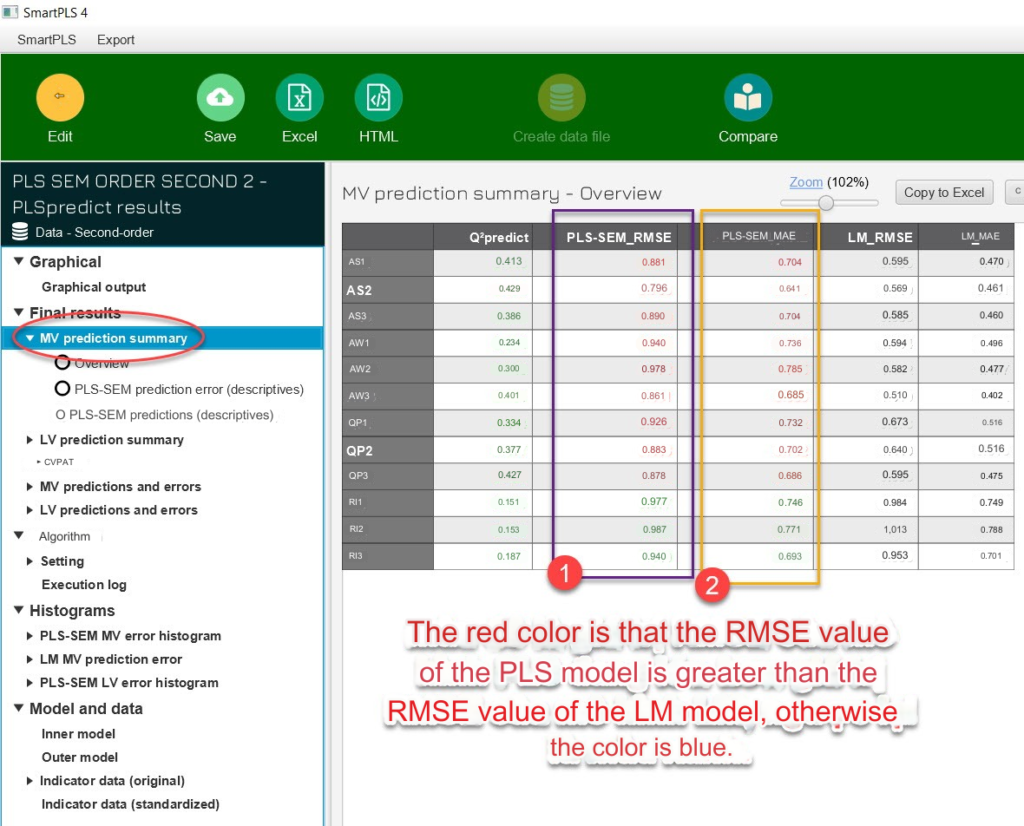The image size is (1024, 826).
Task: Click the Create data file icon
Action: click(561, 97)
